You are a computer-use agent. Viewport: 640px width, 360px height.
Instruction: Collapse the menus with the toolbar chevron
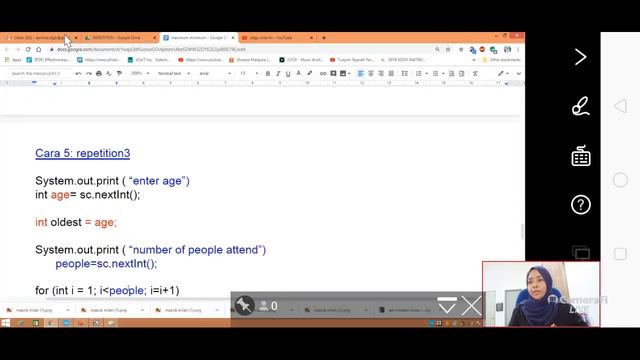[x=518, y=73]
